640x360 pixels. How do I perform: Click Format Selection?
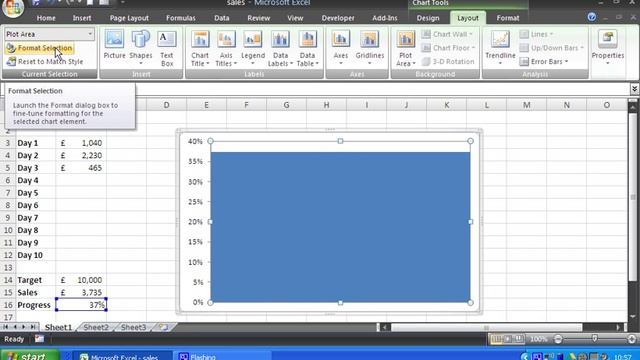pyautogui.click(x=39, y=48)
